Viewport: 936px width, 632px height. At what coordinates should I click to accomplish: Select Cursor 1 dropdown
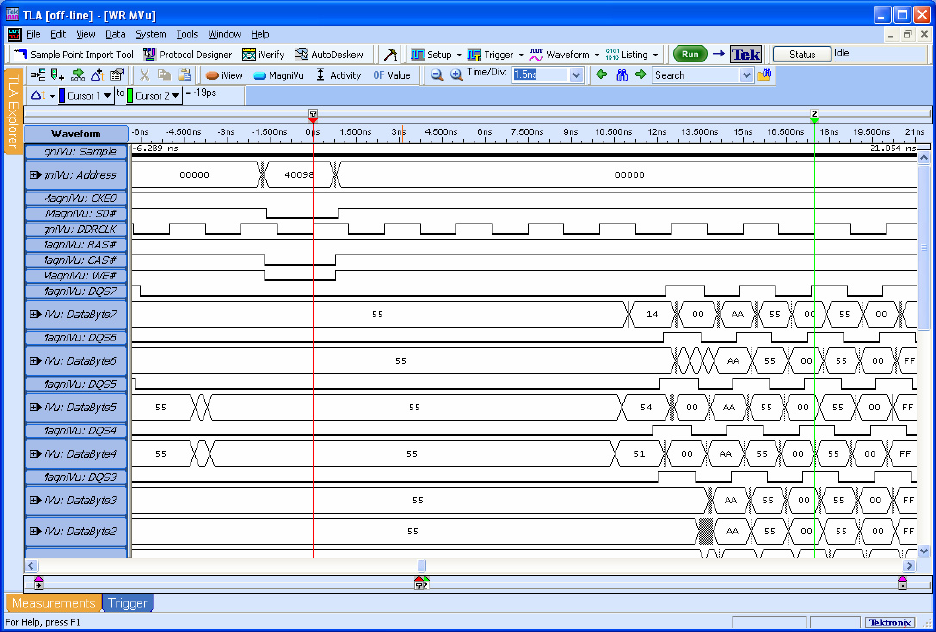pyautogui.click(x=86, y=95)
